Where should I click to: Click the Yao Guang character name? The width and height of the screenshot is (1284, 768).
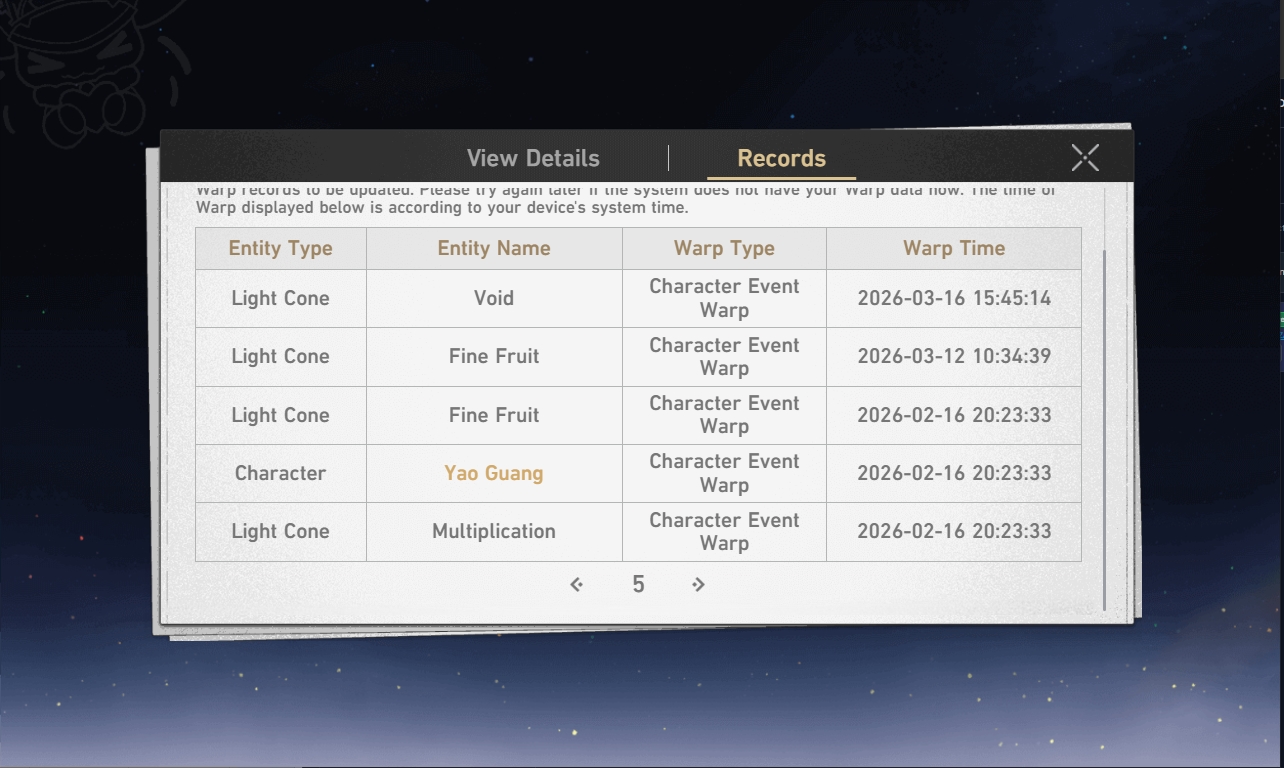494,473
